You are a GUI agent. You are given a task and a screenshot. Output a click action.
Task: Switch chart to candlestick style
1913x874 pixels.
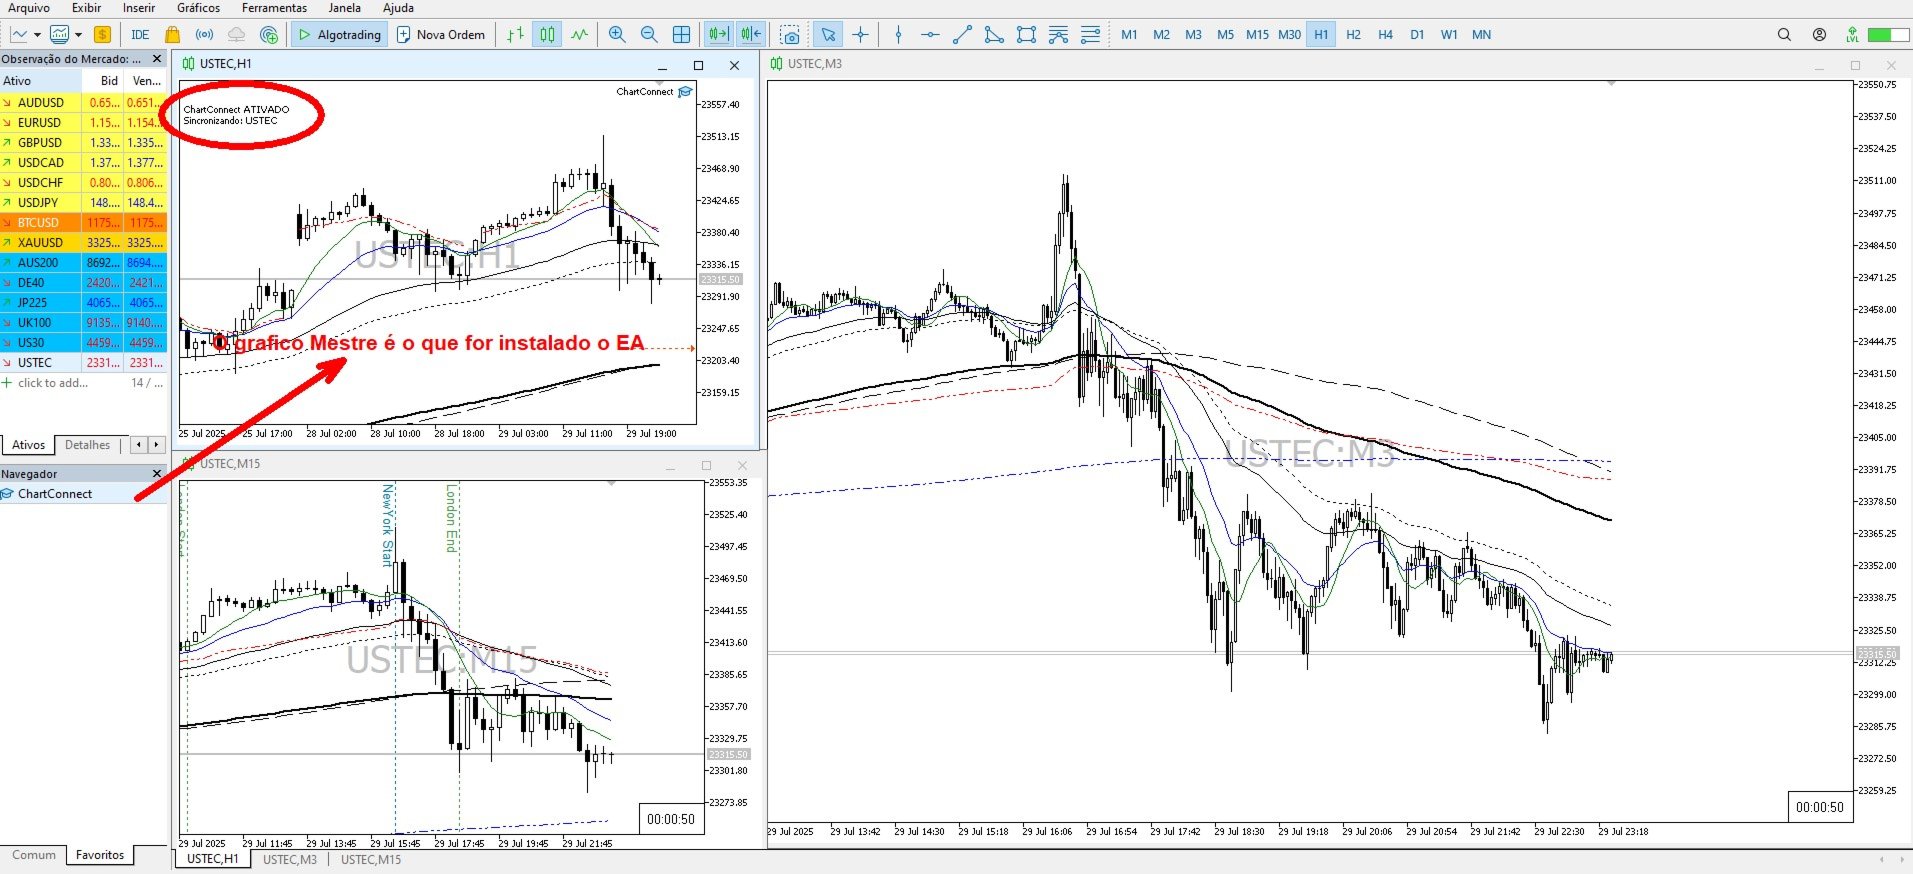(547, 35)
